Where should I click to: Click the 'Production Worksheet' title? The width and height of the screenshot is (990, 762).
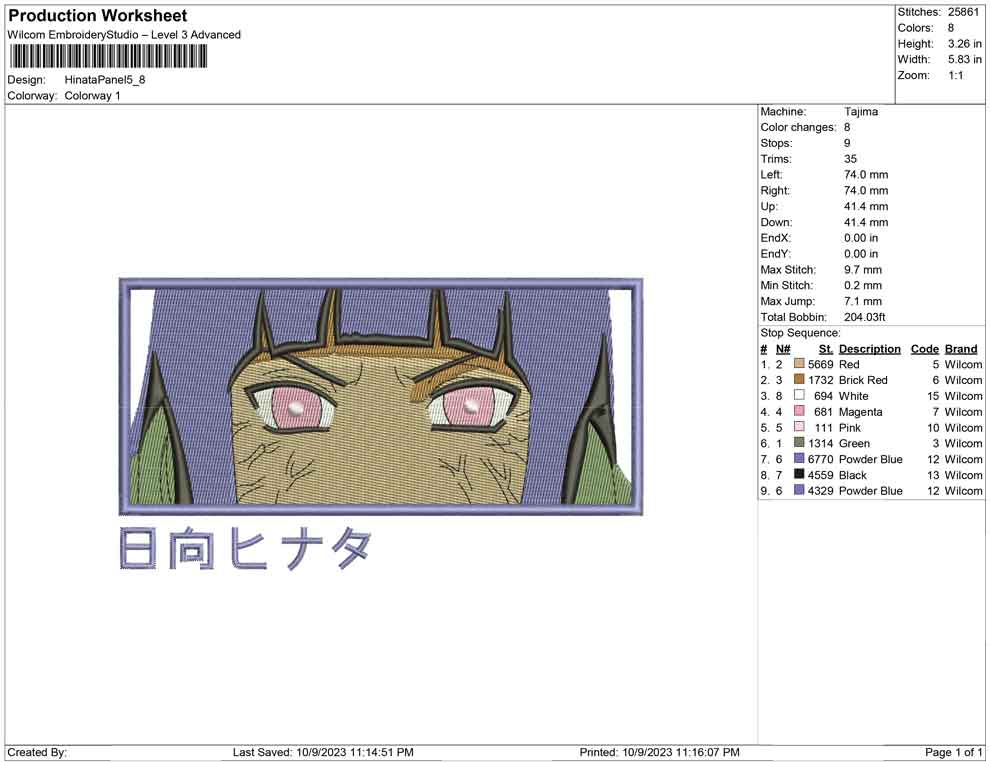[x=98, y=16]
